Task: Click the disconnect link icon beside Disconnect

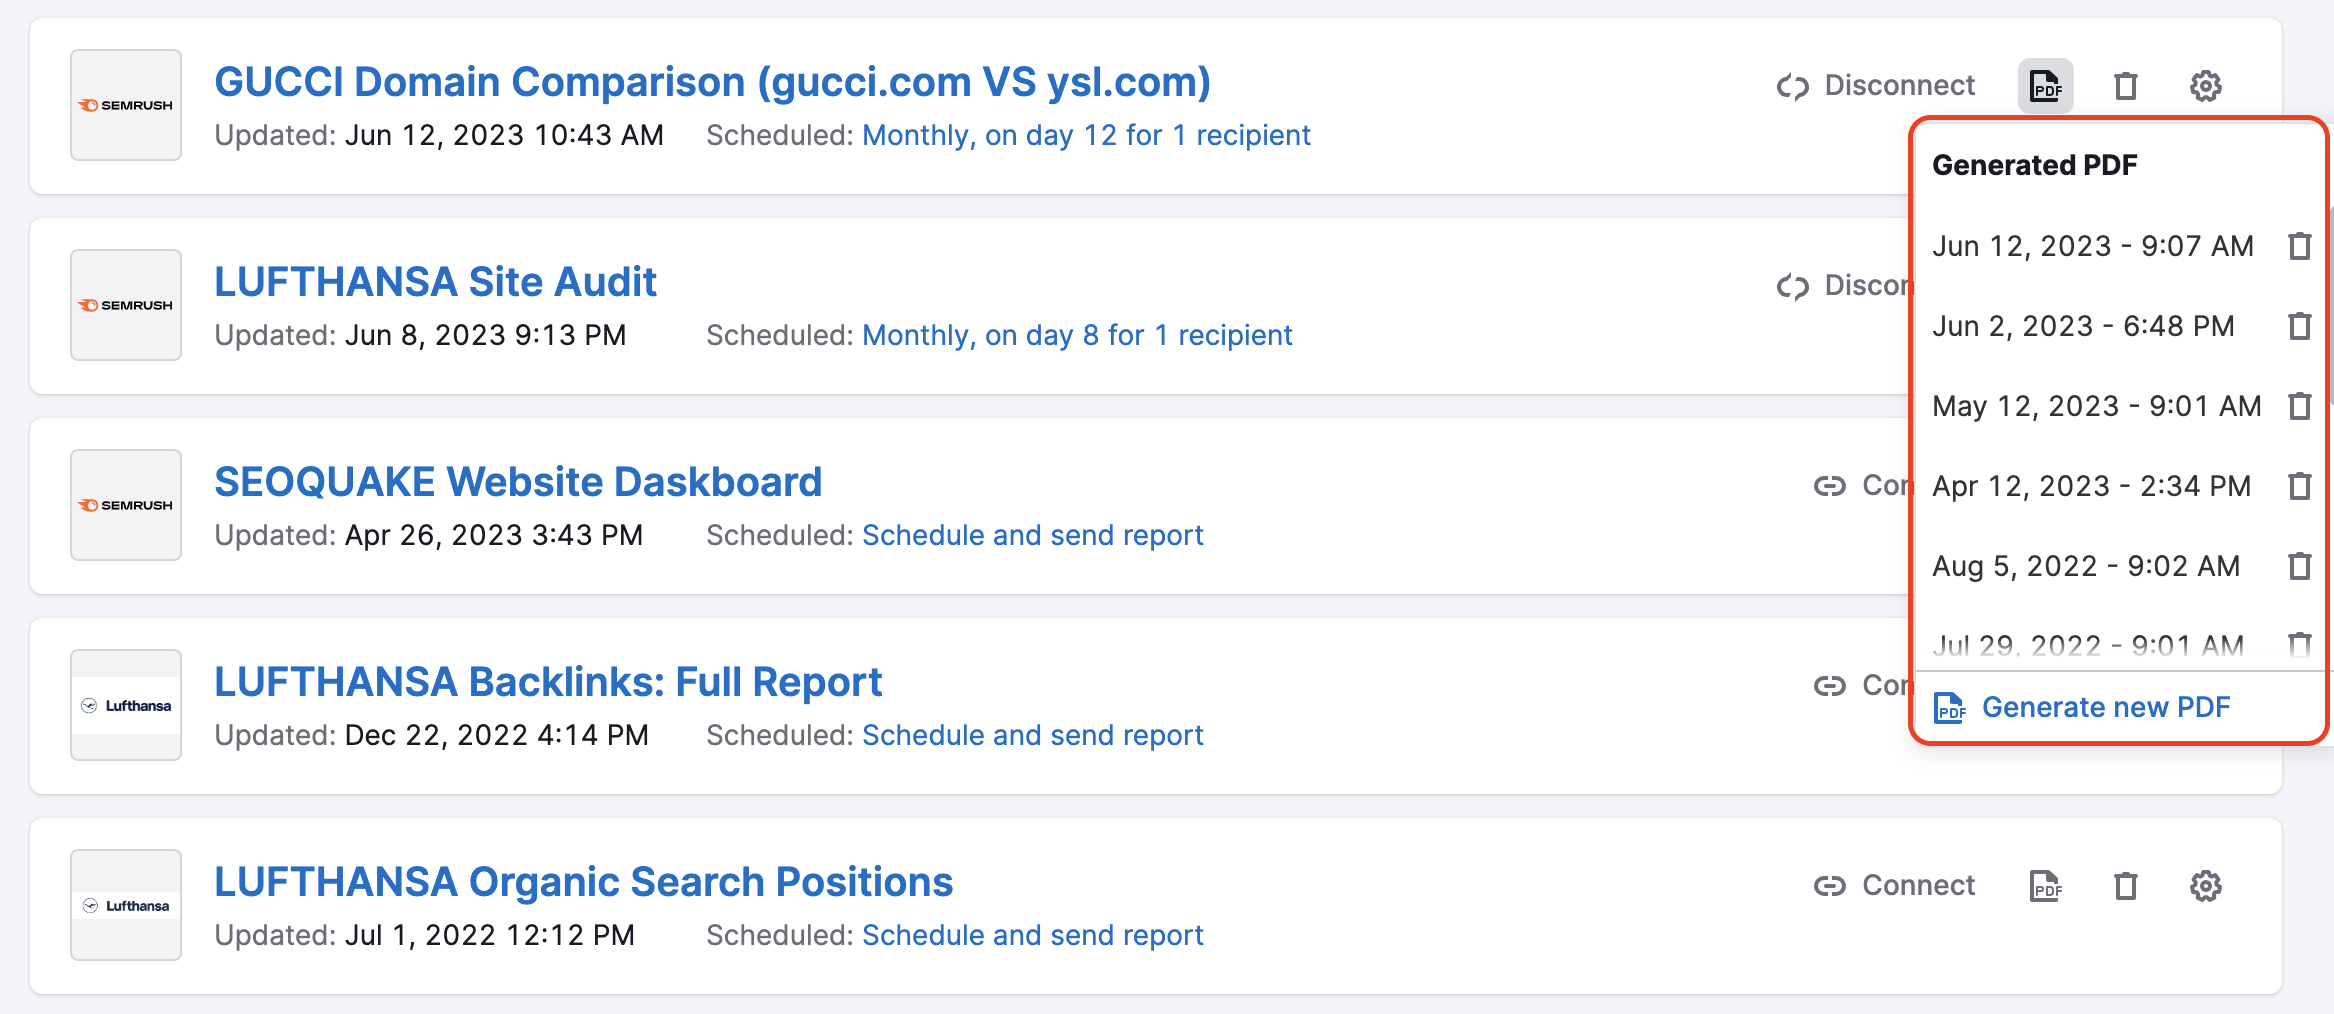Action: coord(1793,86)
